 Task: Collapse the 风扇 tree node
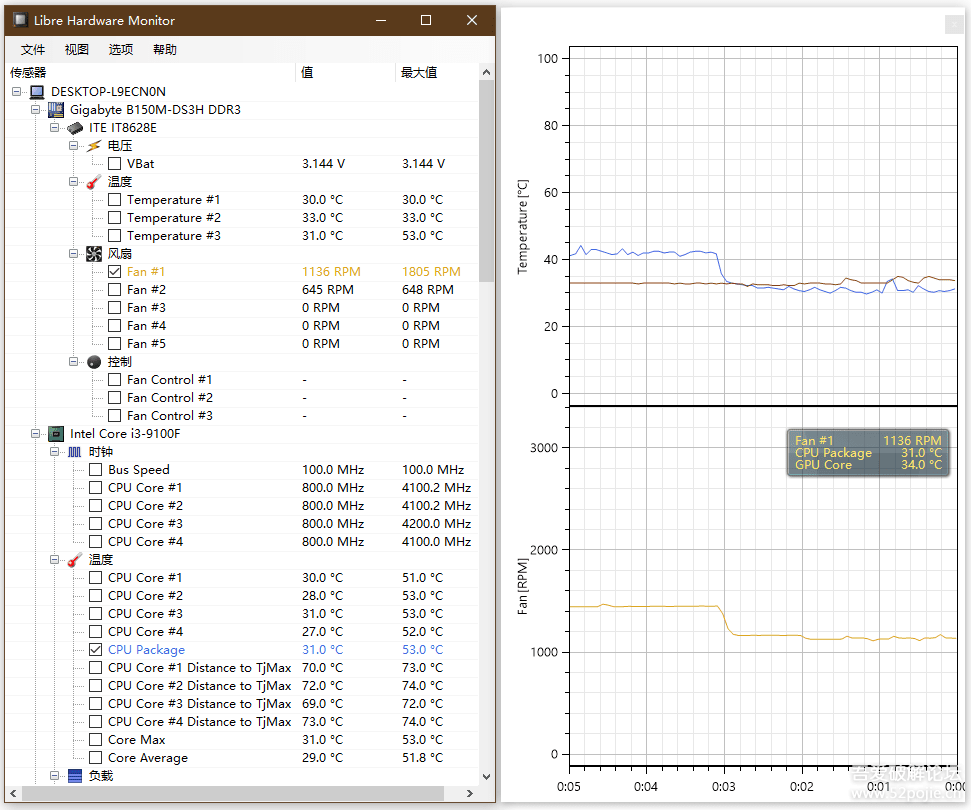point(73,253)
